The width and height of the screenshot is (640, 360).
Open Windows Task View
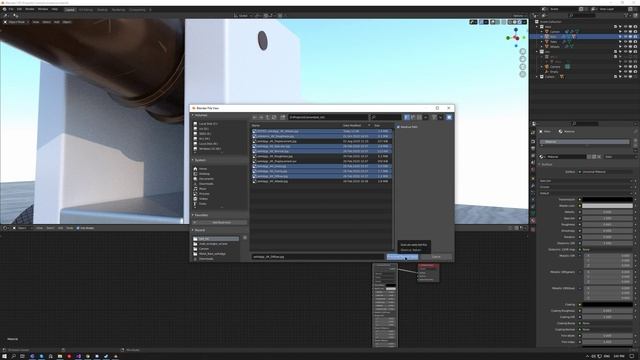22,356
